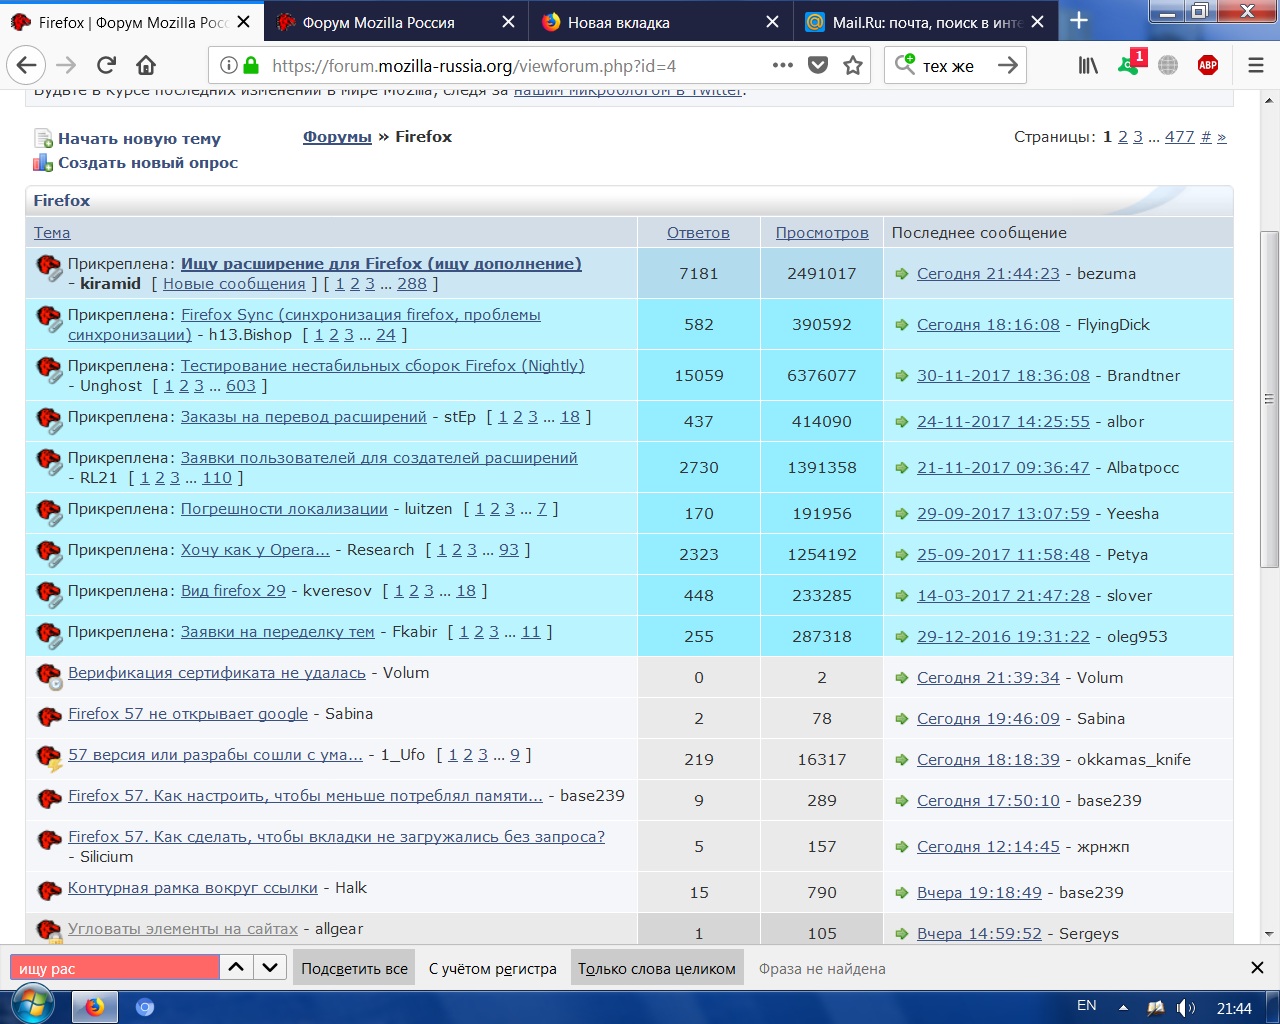The image size is (1280, 1024).
Task: Open Контурная рамка вокруг ссылки topic
Action: 193,888
